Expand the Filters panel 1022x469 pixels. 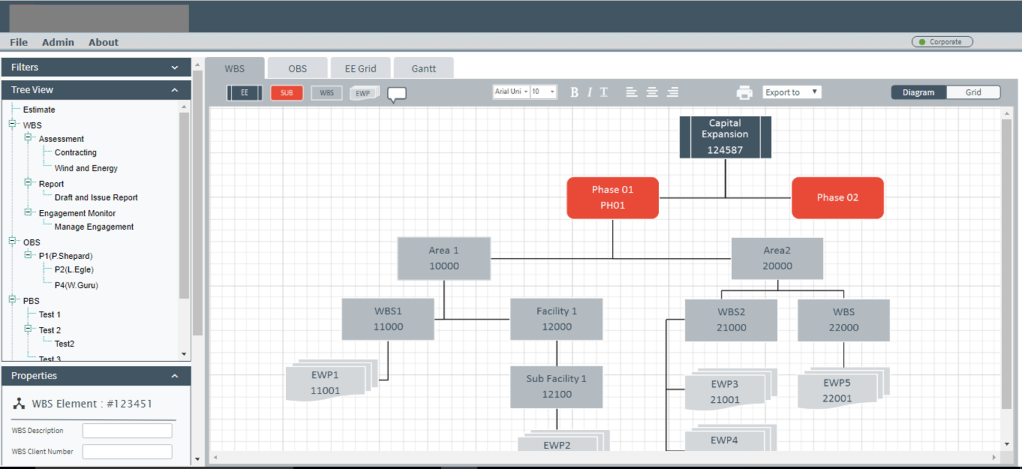pyautogui.click(x=175, y=67)
